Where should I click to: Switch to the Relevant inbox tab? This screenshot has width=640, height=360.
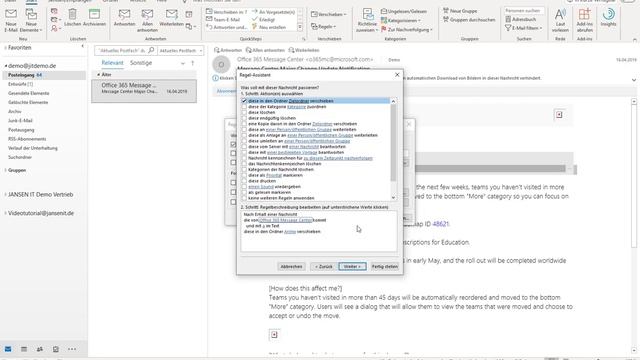click(112, 63)
